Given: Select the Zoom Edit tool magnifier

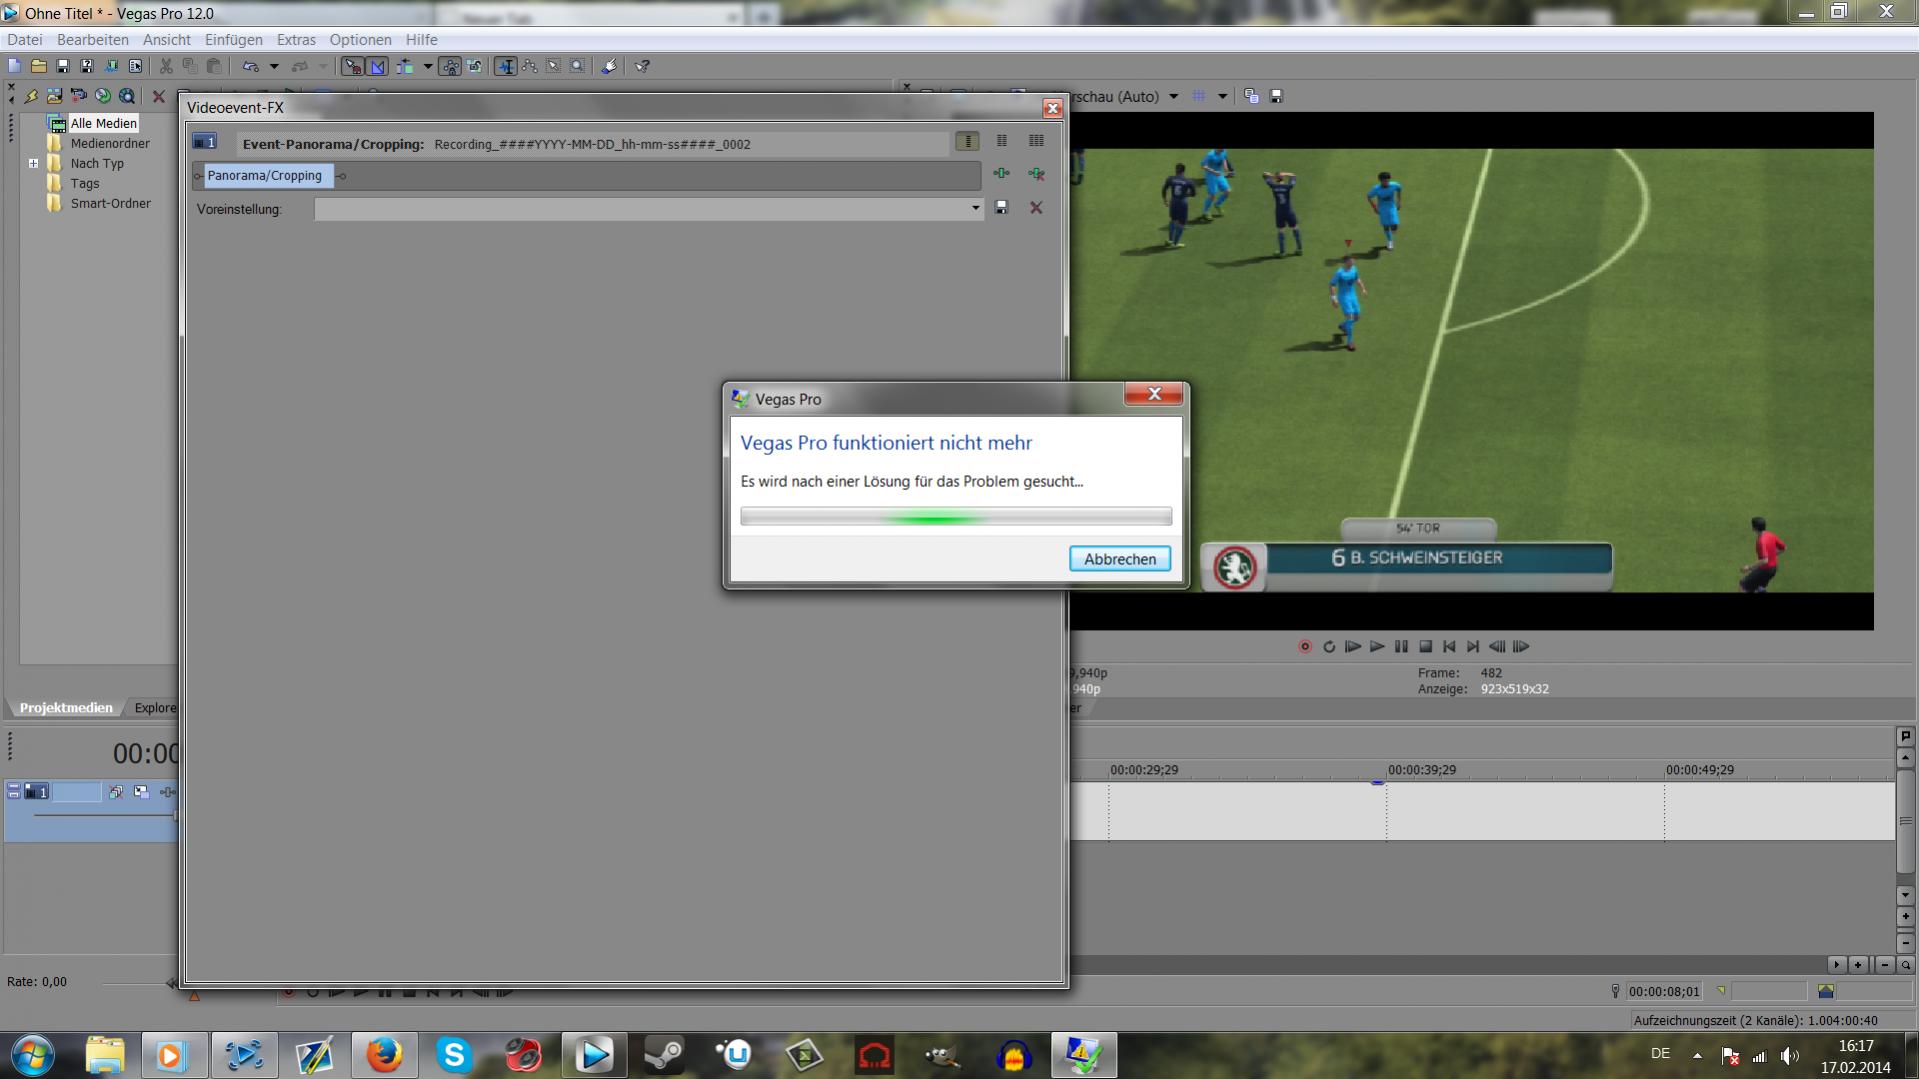Looking at the screenshot, I should tap(578, 66).
